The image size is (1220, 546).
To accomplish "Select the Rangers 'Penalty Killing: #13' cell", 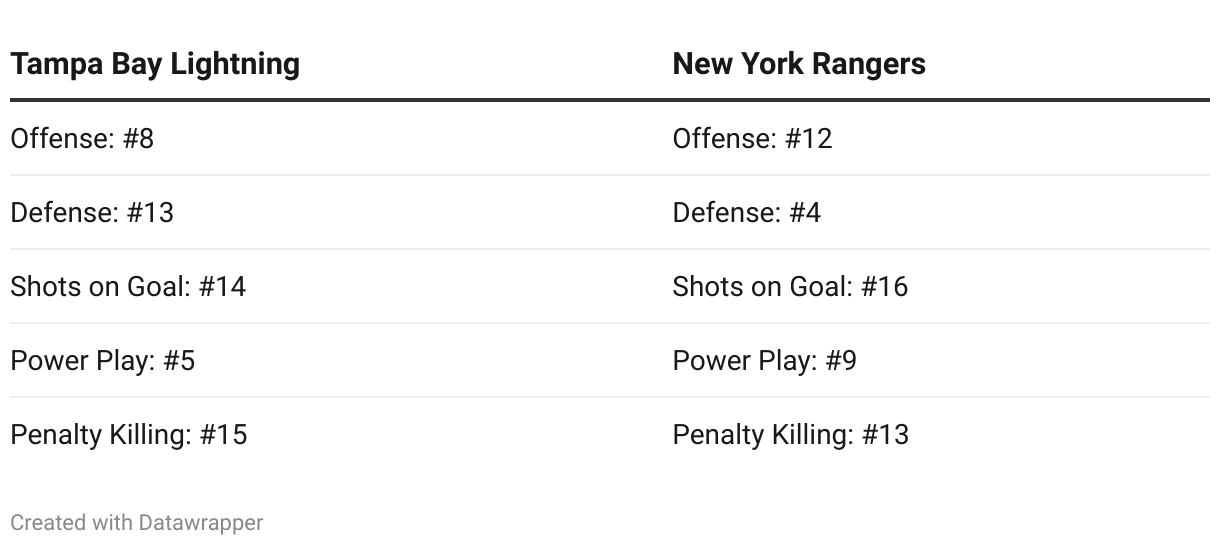I will (790, 434).
